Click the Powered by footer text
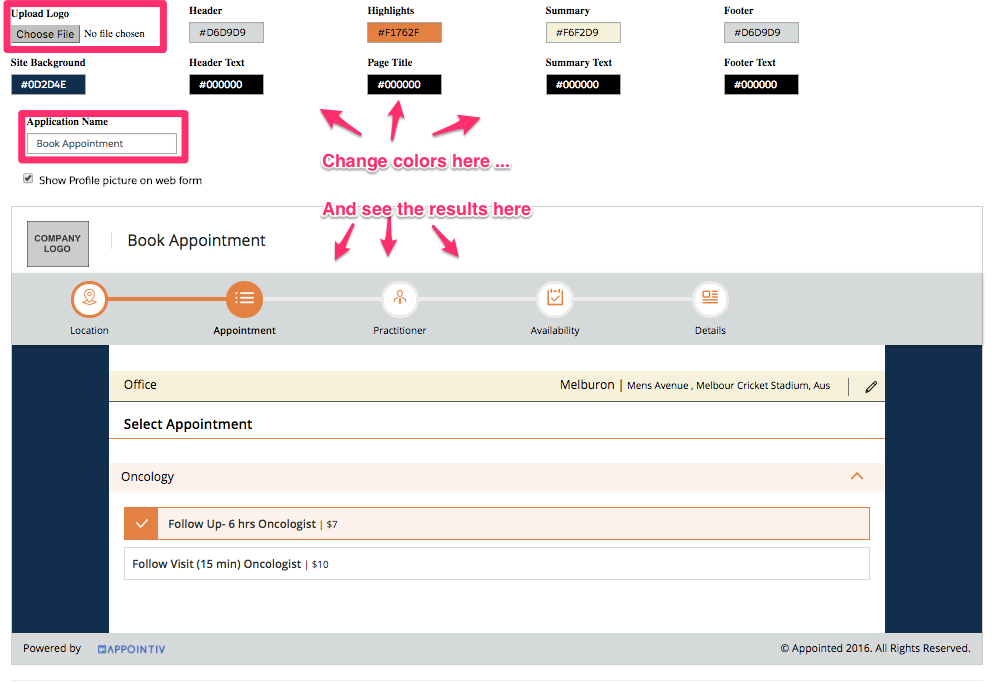Screen dimensions: 997x682 [52, 648]
